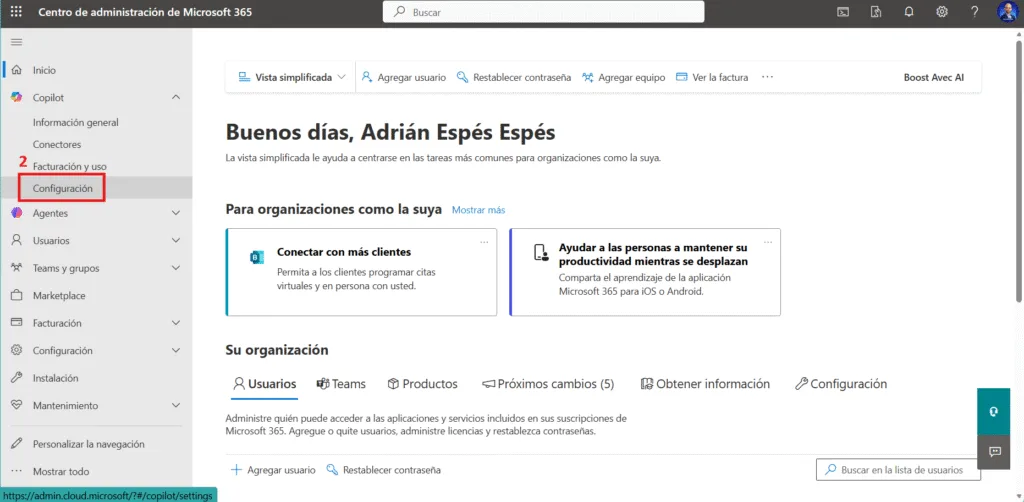
Task: Expand the Usuarios section chevron
Action: 176,240
